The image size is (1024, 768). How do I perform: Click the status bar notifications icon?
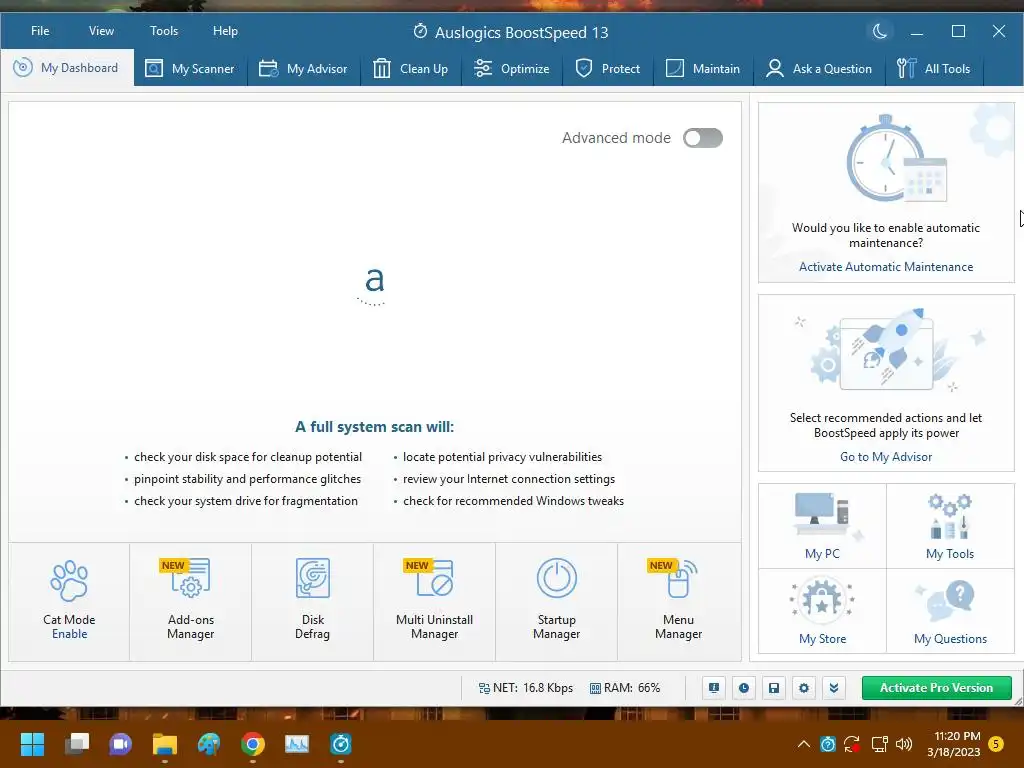[714, 688]
